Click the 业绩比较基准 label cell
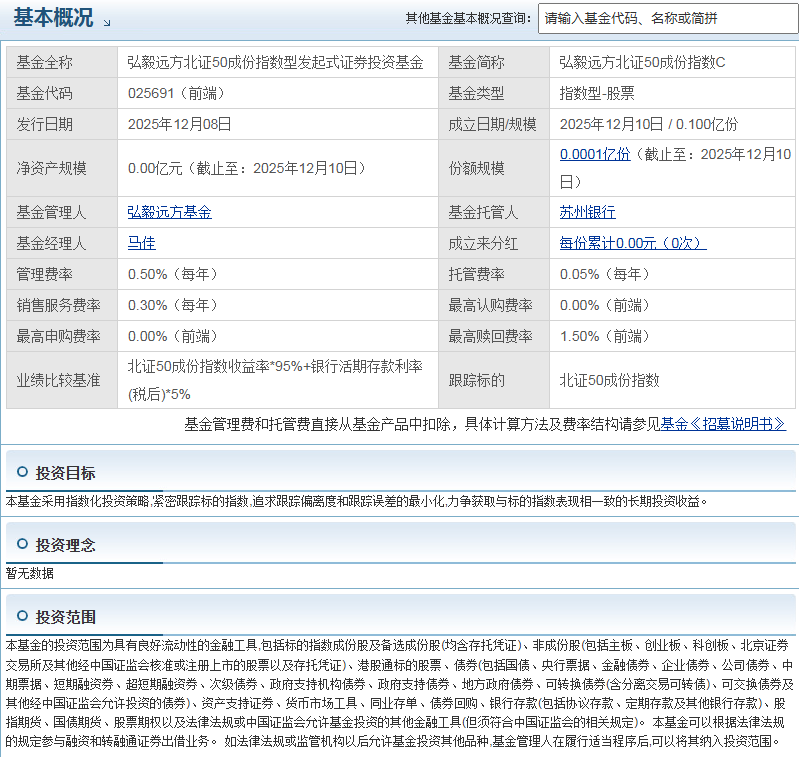 (62, 380)
